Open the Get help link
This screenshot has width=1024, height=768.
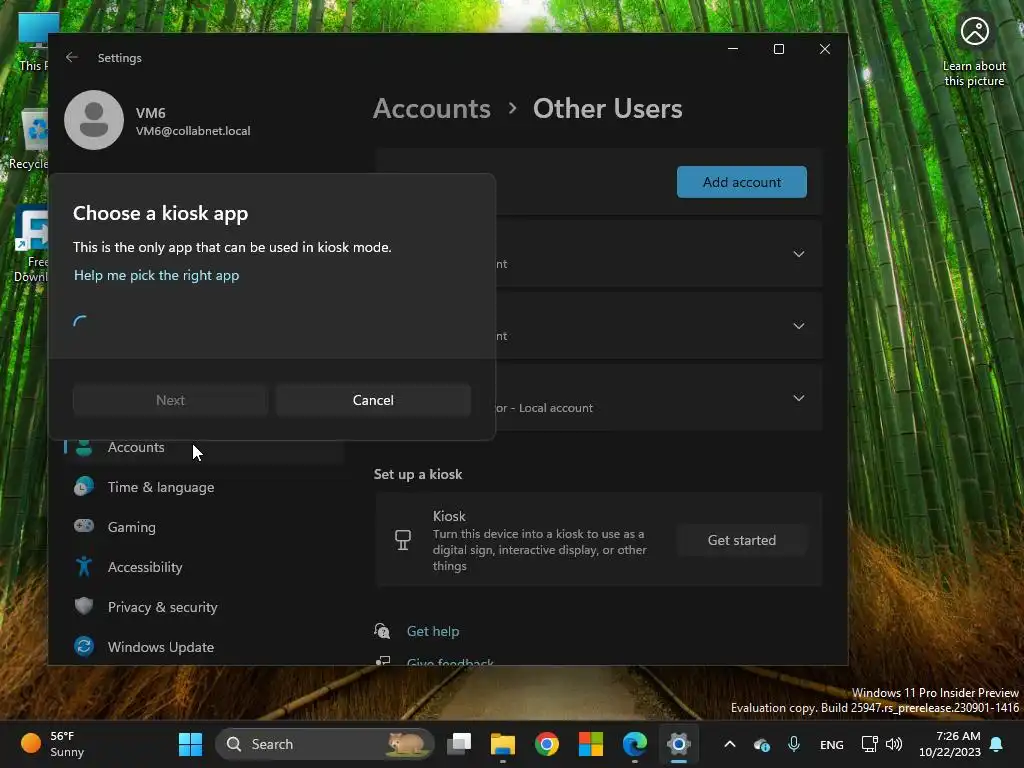pyautogui.click(x=432, y=631)
